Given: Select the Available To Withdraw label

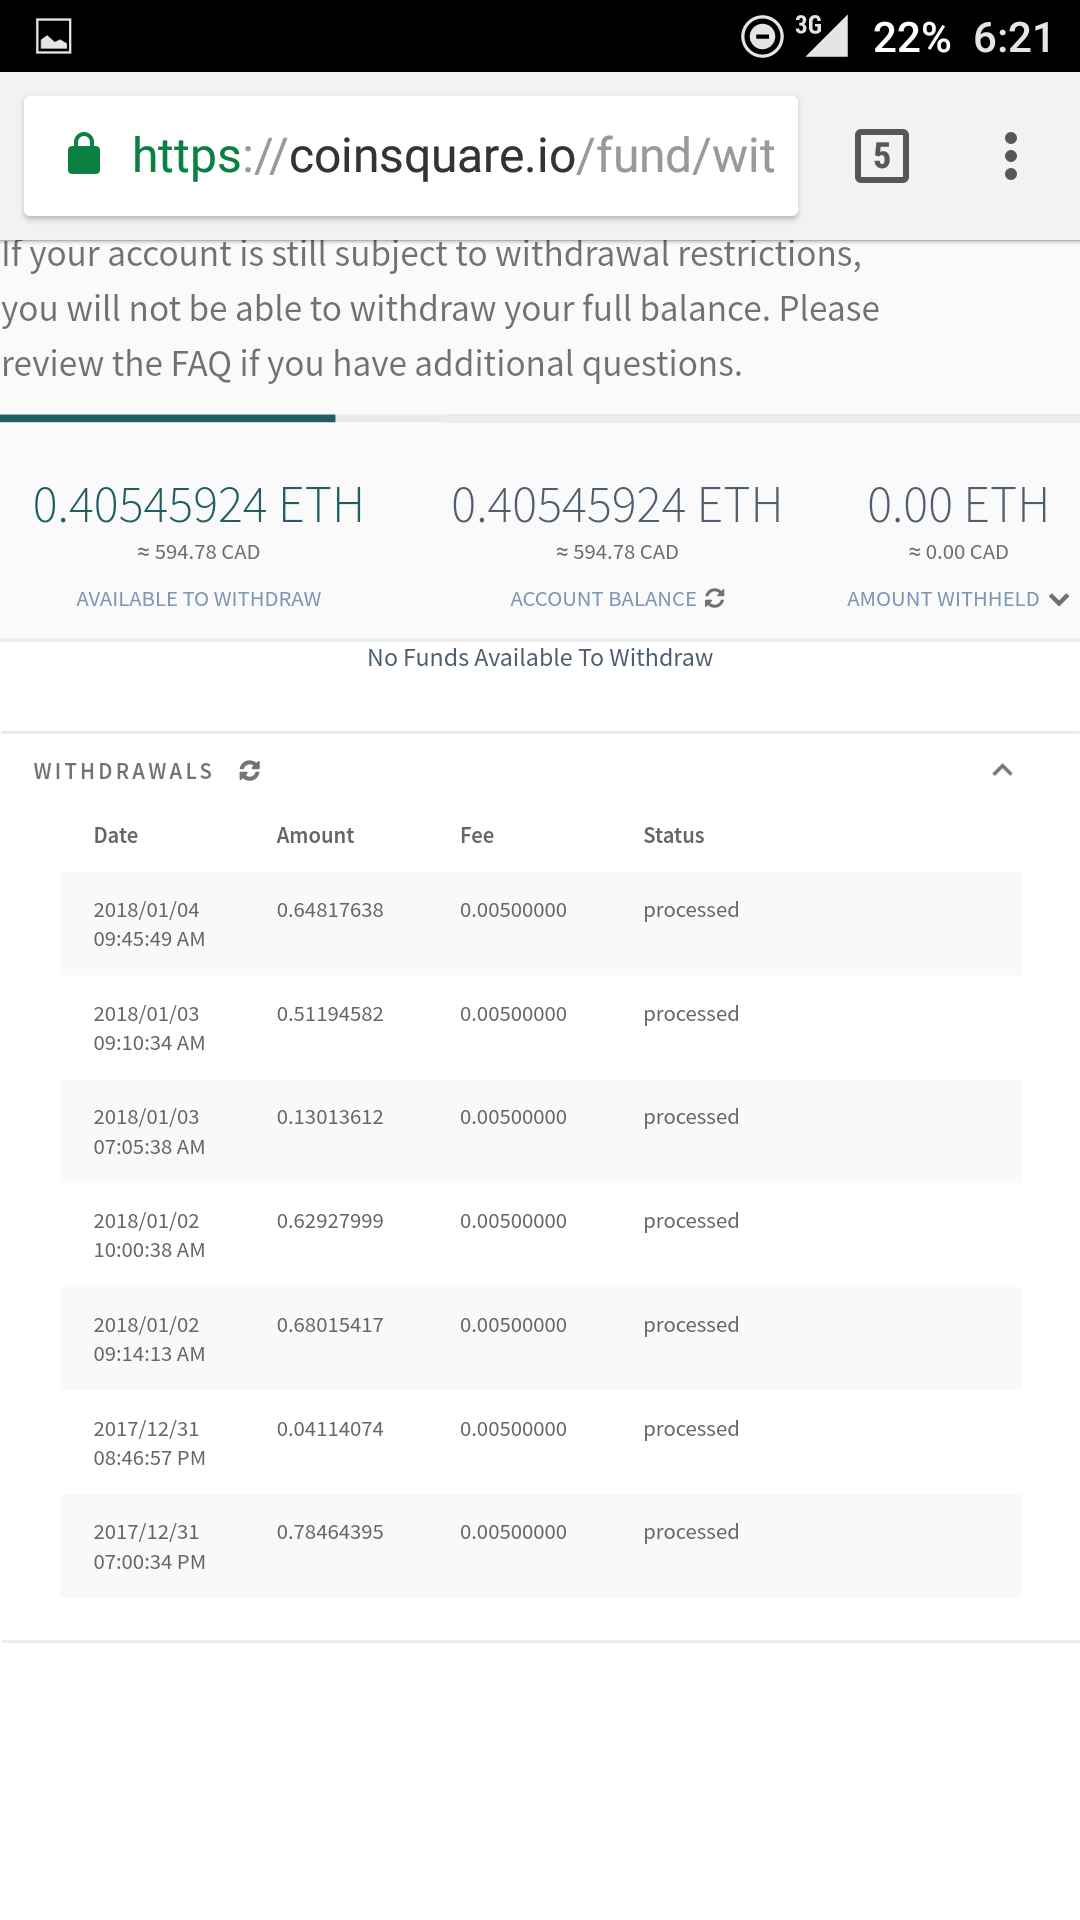Looking at the screenshot, I should click(199, 599).
